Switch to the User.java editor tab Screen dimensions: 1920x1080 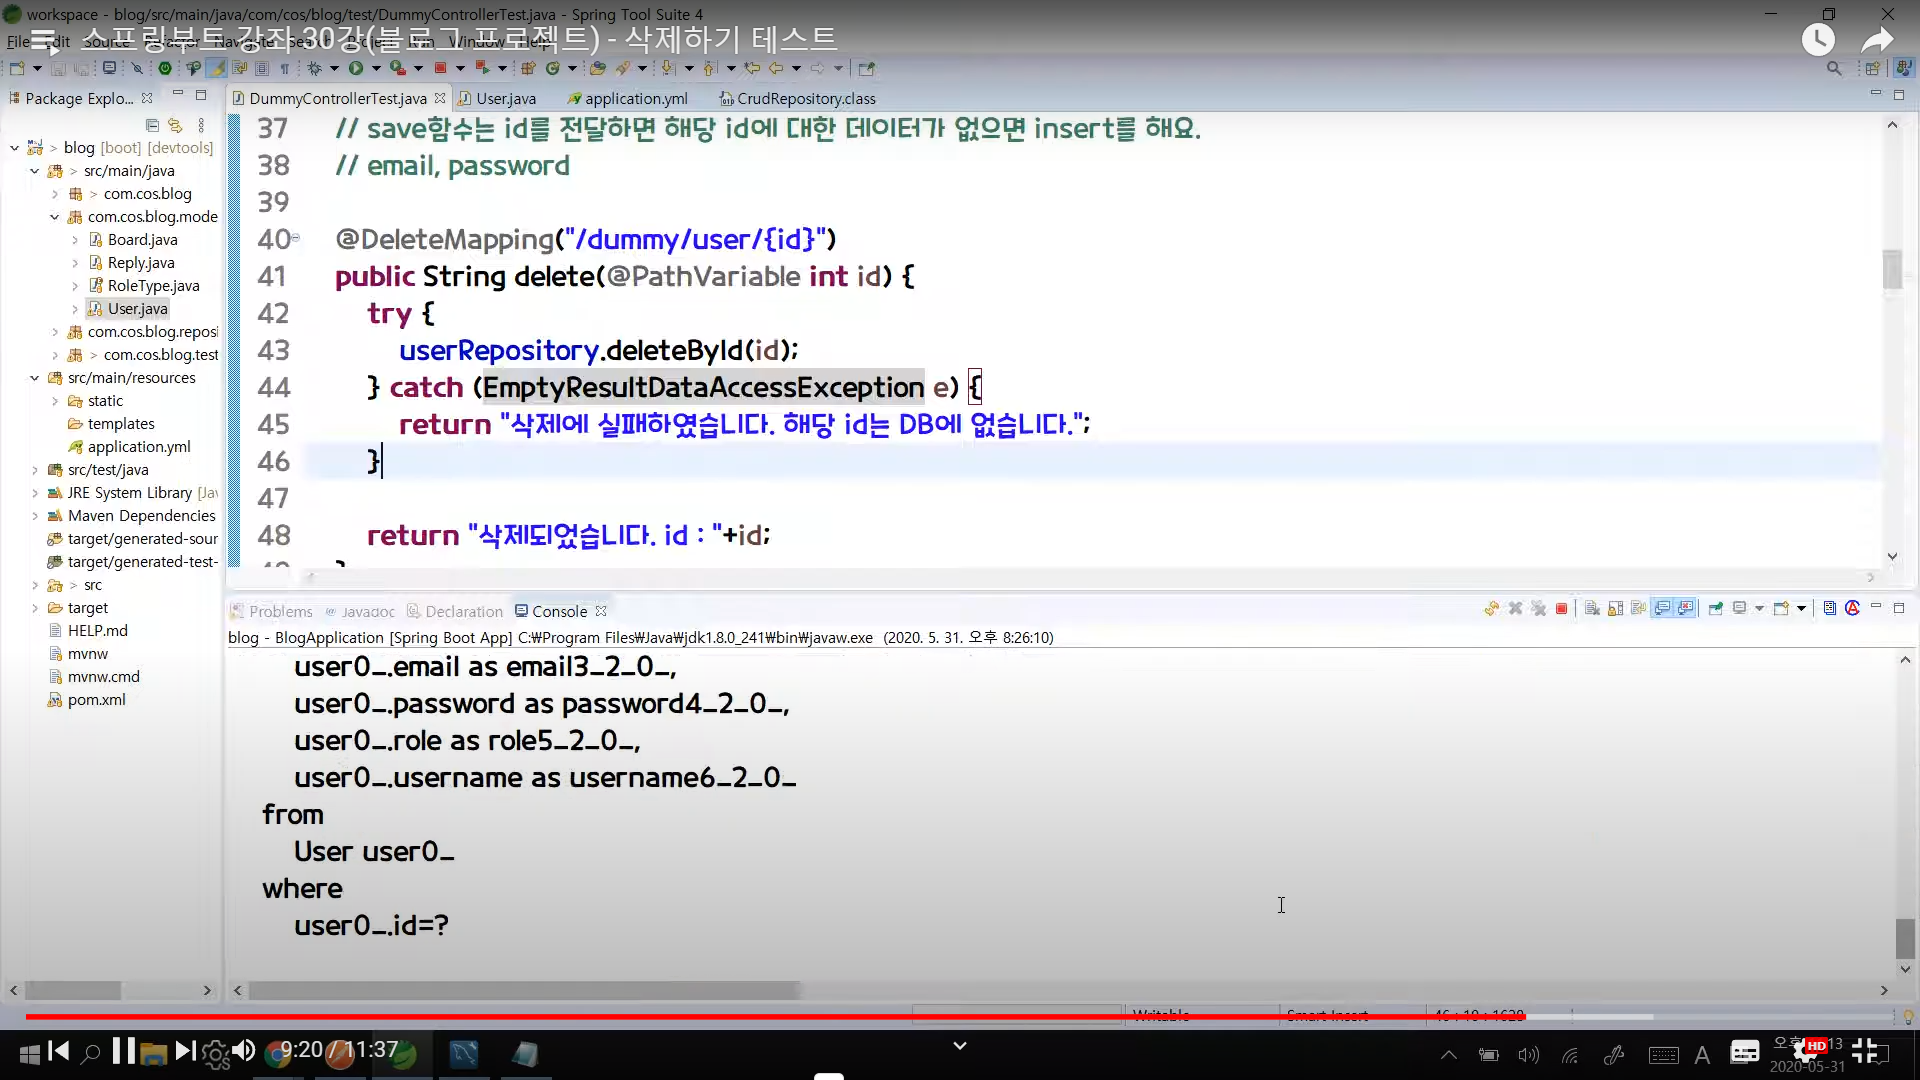click(505, 98)
